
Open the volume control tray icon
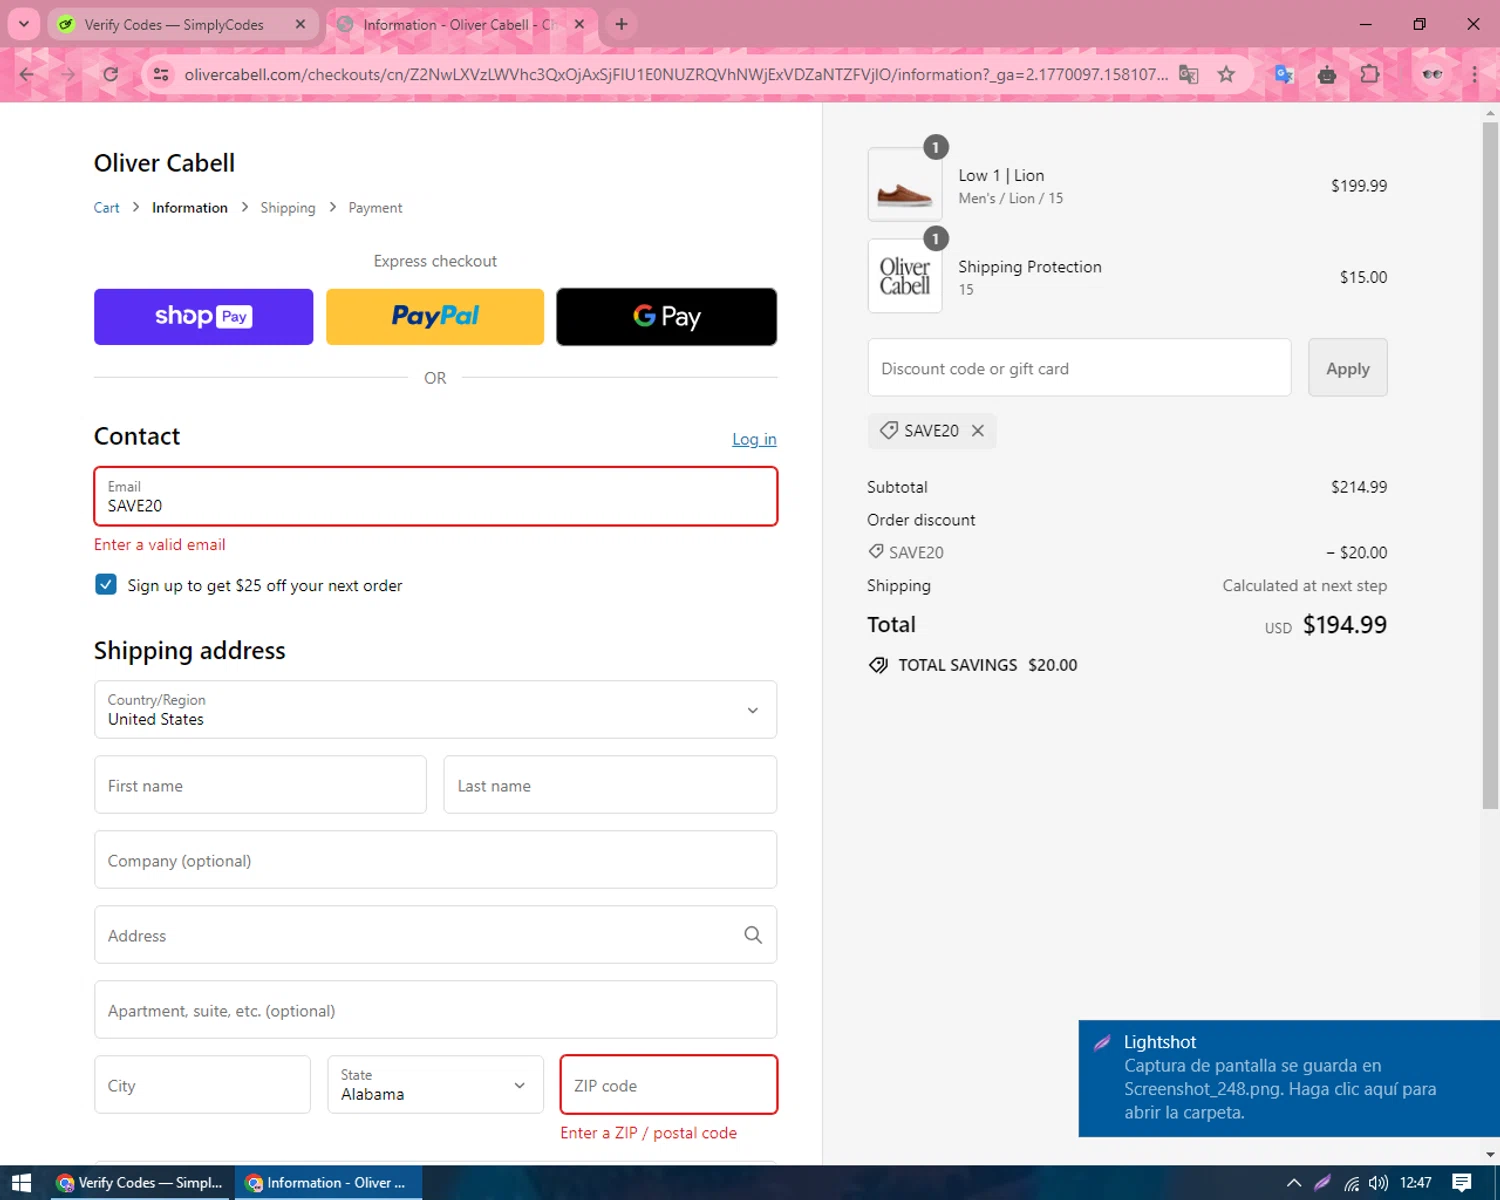click(x=1378, y=1183)
